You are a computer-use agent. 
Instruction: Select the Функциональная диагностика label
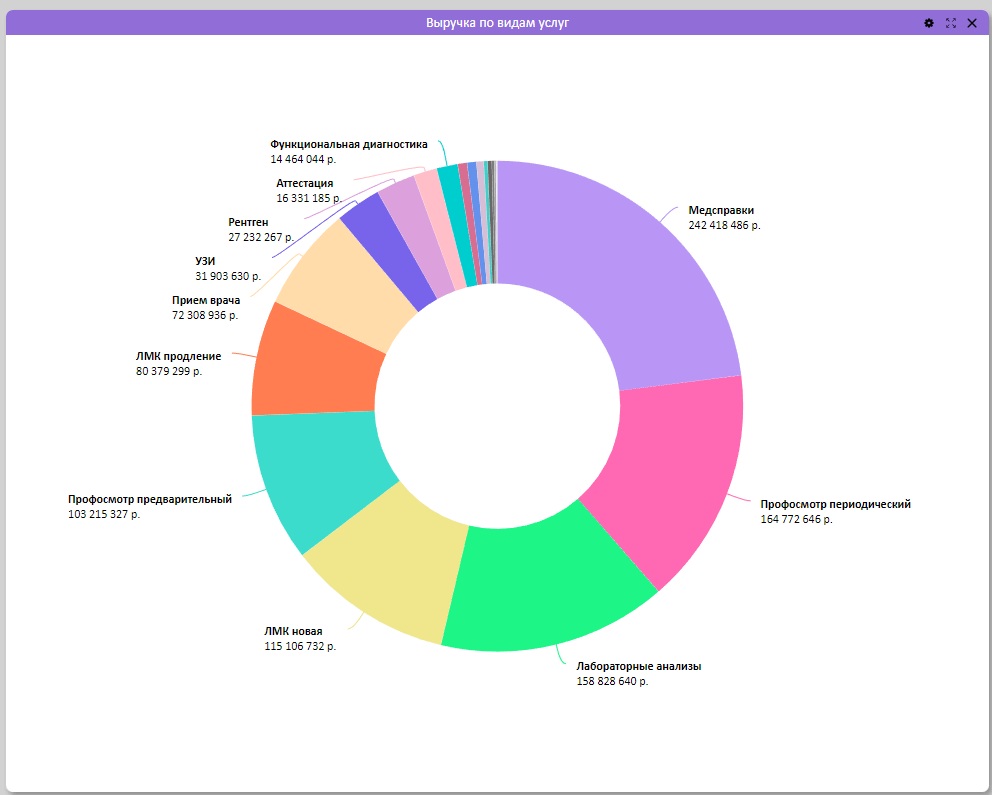coord(349,144)
